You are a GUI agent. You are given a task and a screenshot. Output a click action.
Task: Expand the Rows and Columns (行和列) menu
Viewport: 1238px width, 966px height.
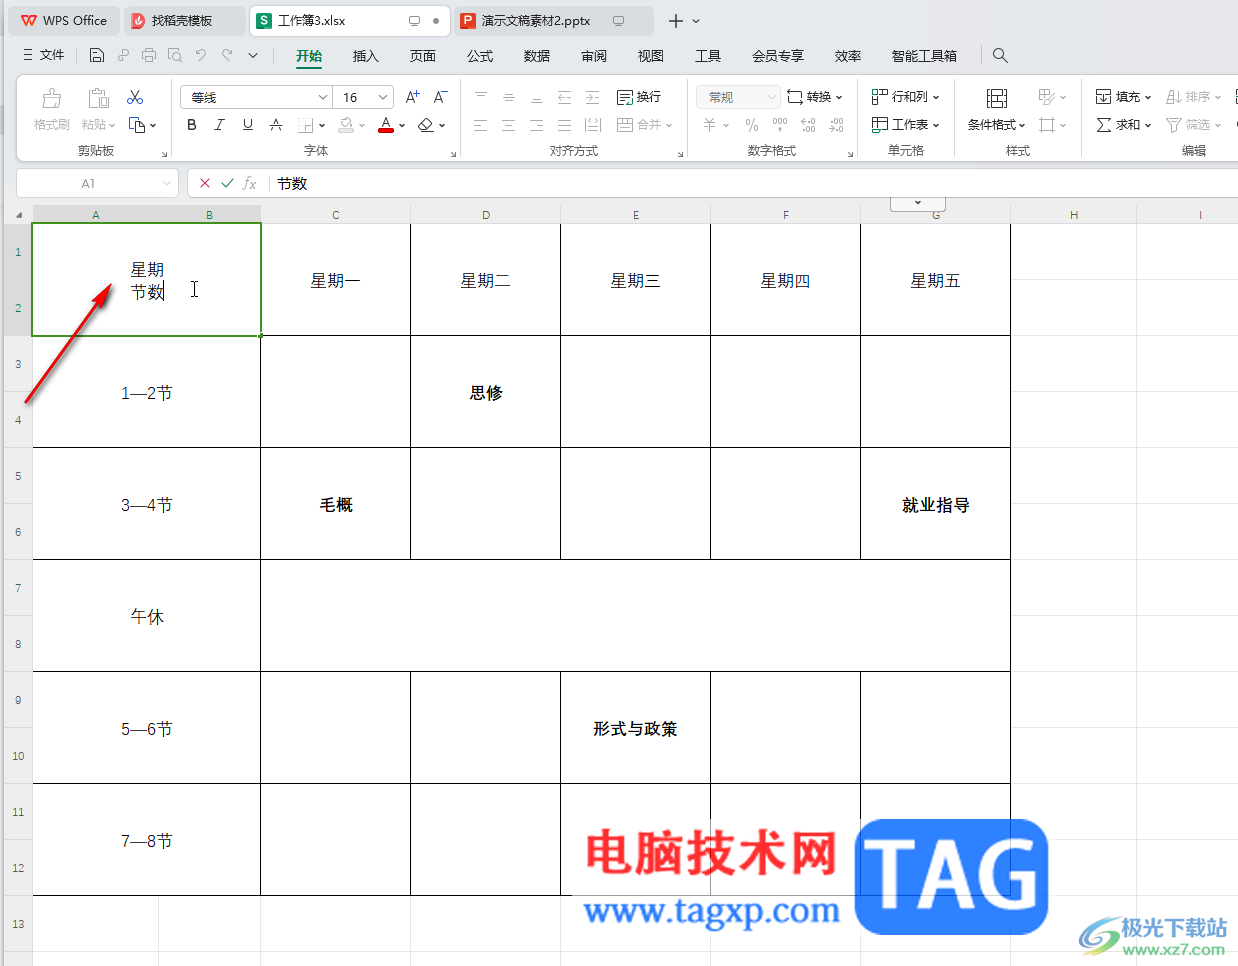pos(906,97)
